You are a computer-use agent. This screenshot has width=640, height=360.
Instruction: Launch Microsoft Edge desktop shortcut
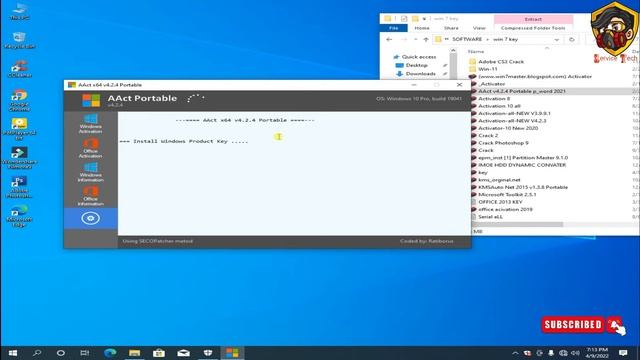19,216
